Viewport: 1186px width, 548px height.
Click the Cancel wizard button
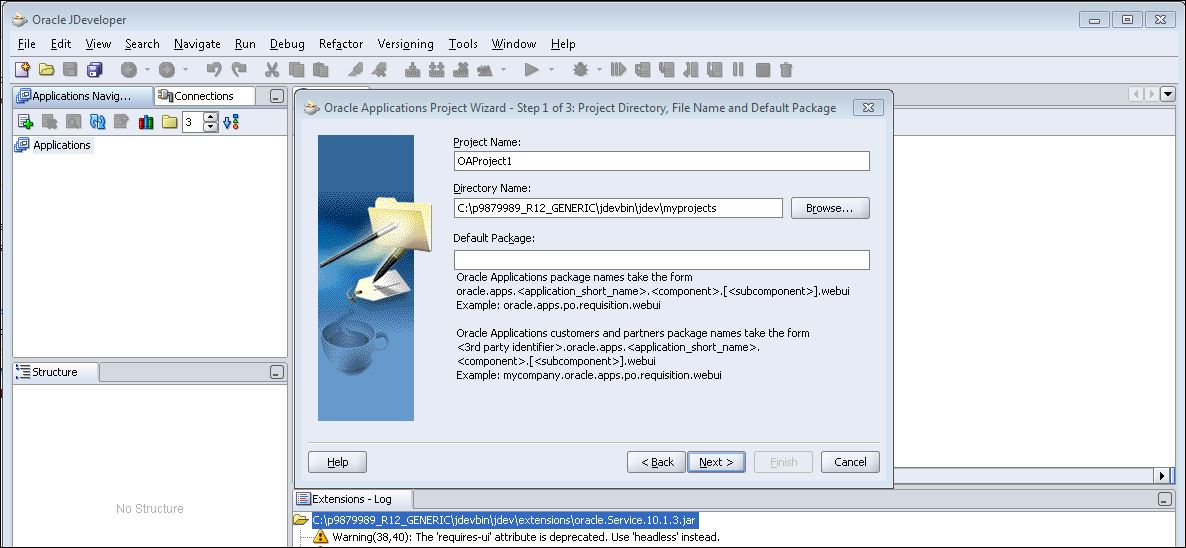pyautogui.click(x=850, y=462)
